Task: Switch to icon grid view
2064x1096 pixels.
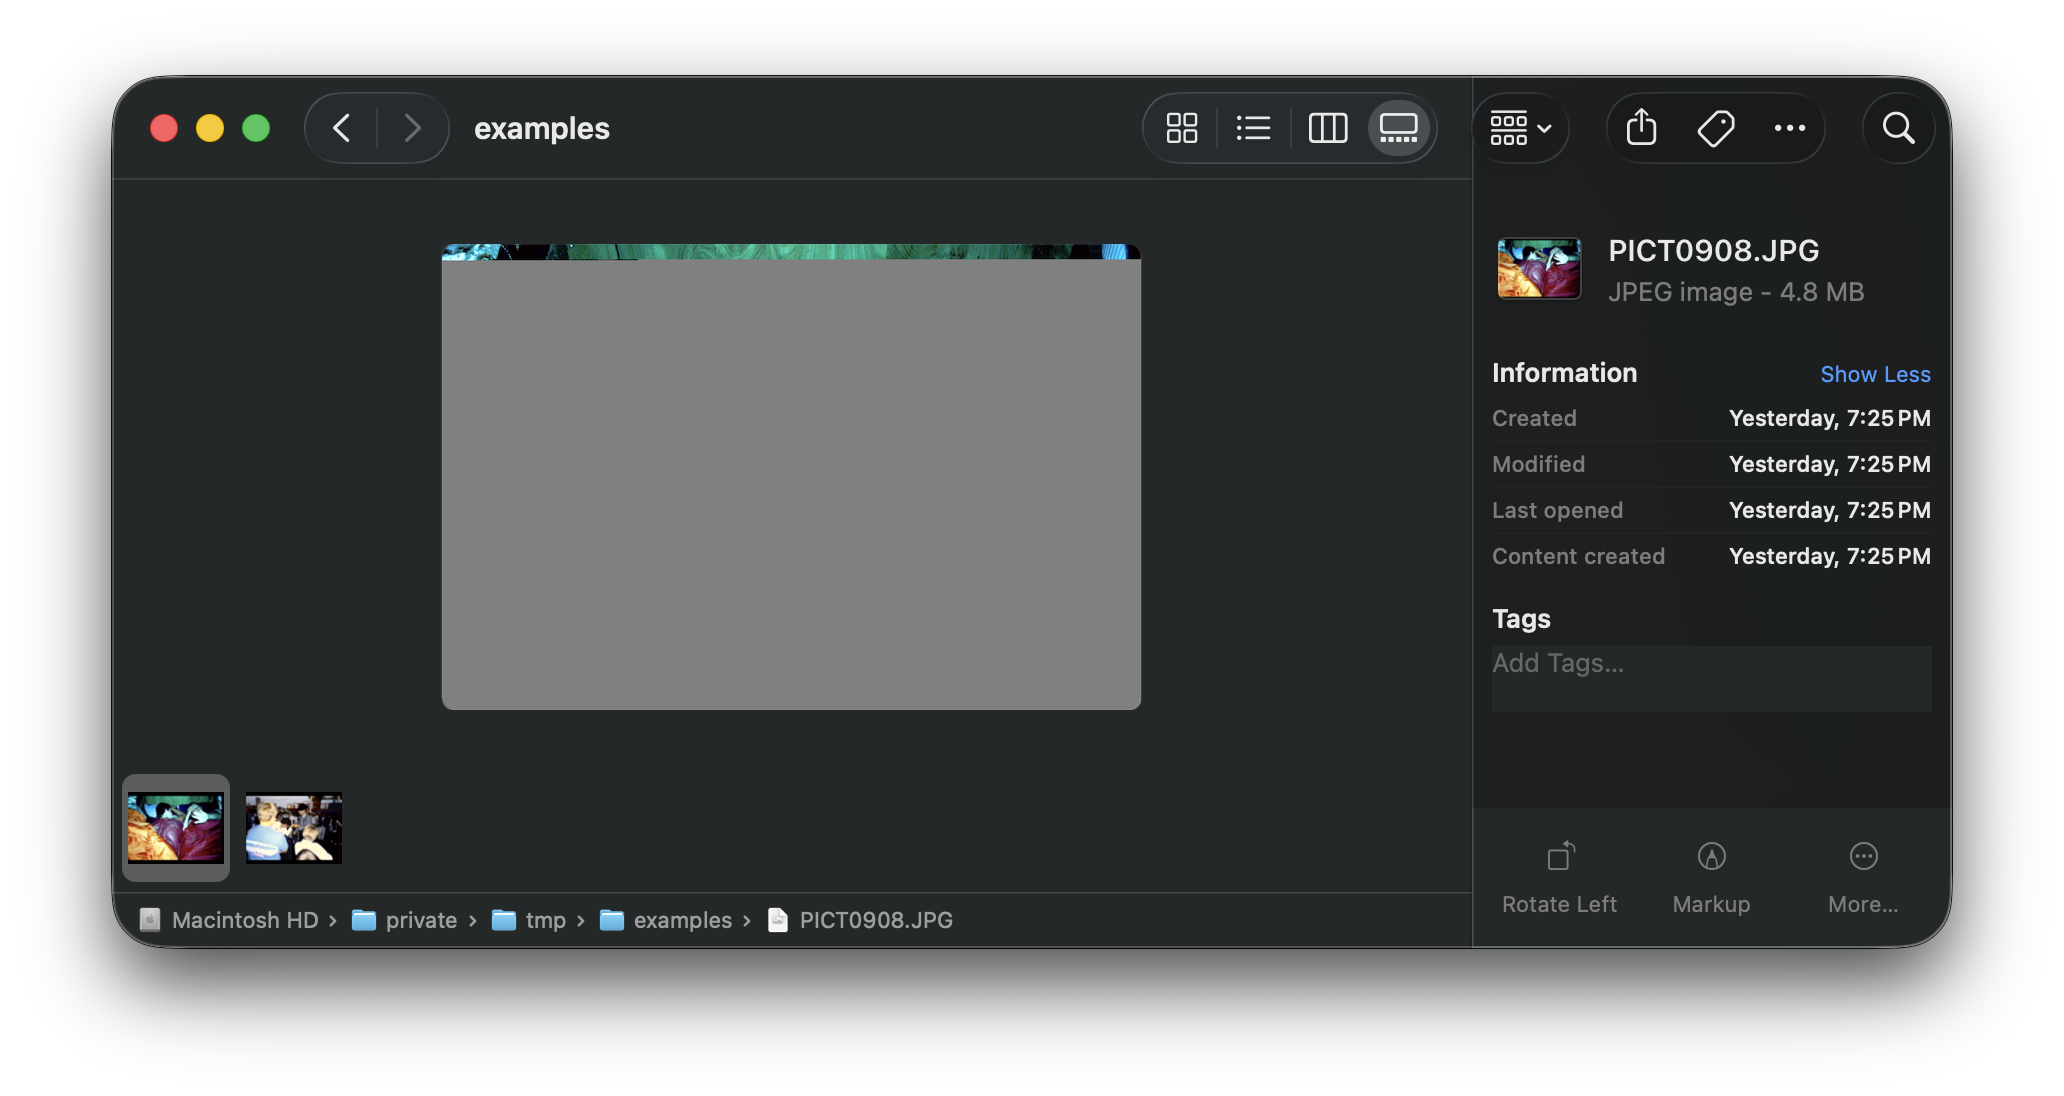Action: pos(1181,128)
